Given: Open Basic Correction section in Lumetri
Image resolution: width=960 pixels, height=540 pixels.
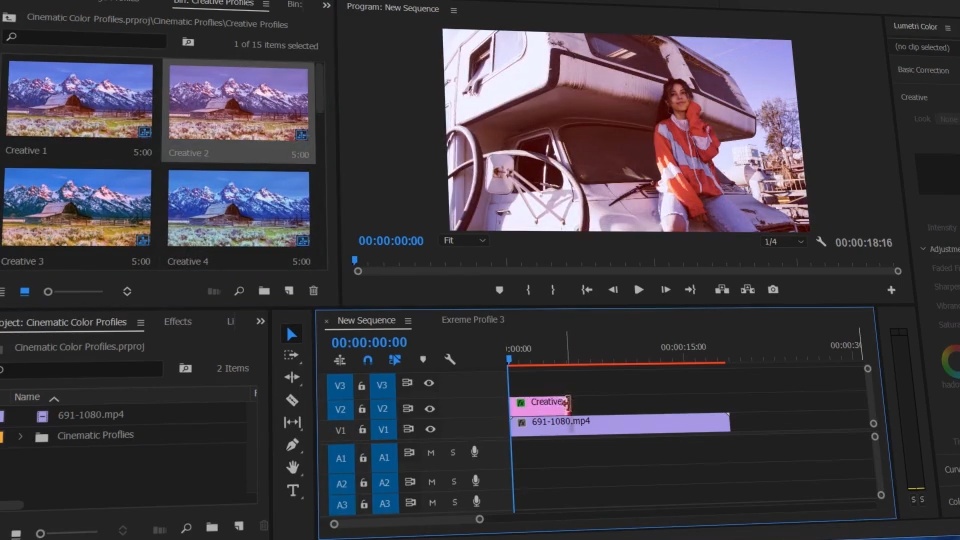Looking at the screenshot, I should click(923, 70).
